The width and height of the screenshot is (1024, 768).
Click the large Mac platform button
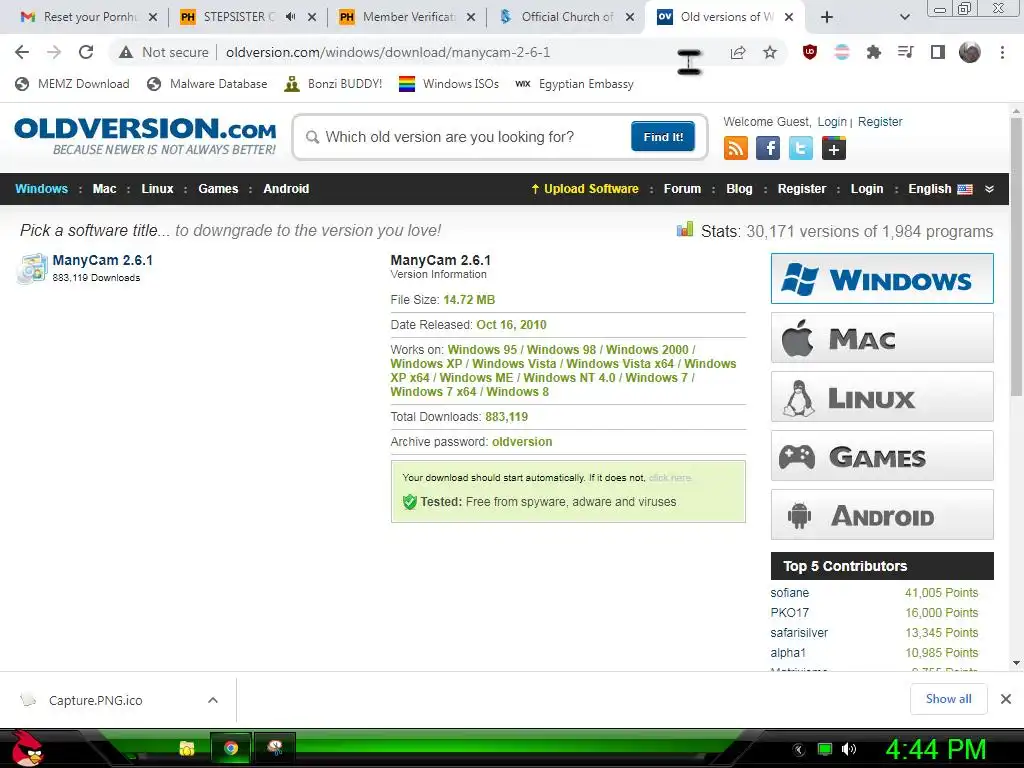click(x=882, y=338)
